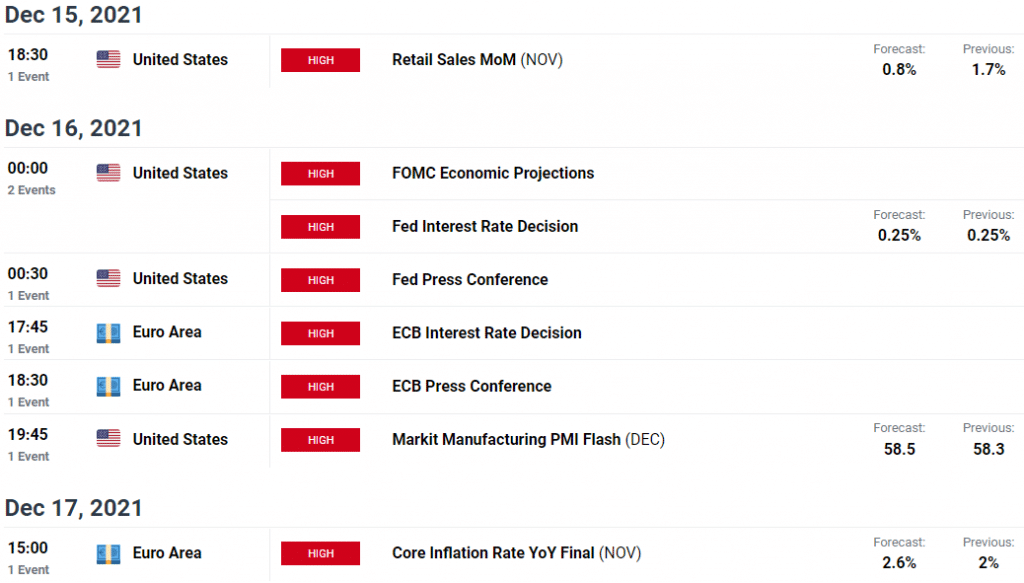This screenshot has width=1024, height=583.
Task: Open the Fed Press Conference event
Action: (470, 279)
